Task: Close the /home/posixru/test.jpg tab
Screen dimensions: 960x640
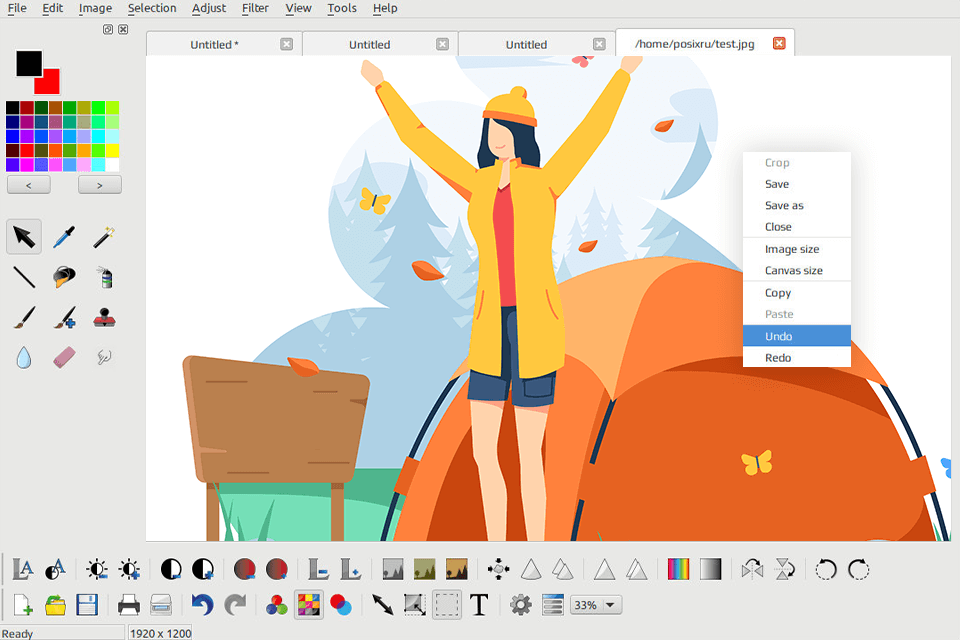Action: [x=779, y=43]
